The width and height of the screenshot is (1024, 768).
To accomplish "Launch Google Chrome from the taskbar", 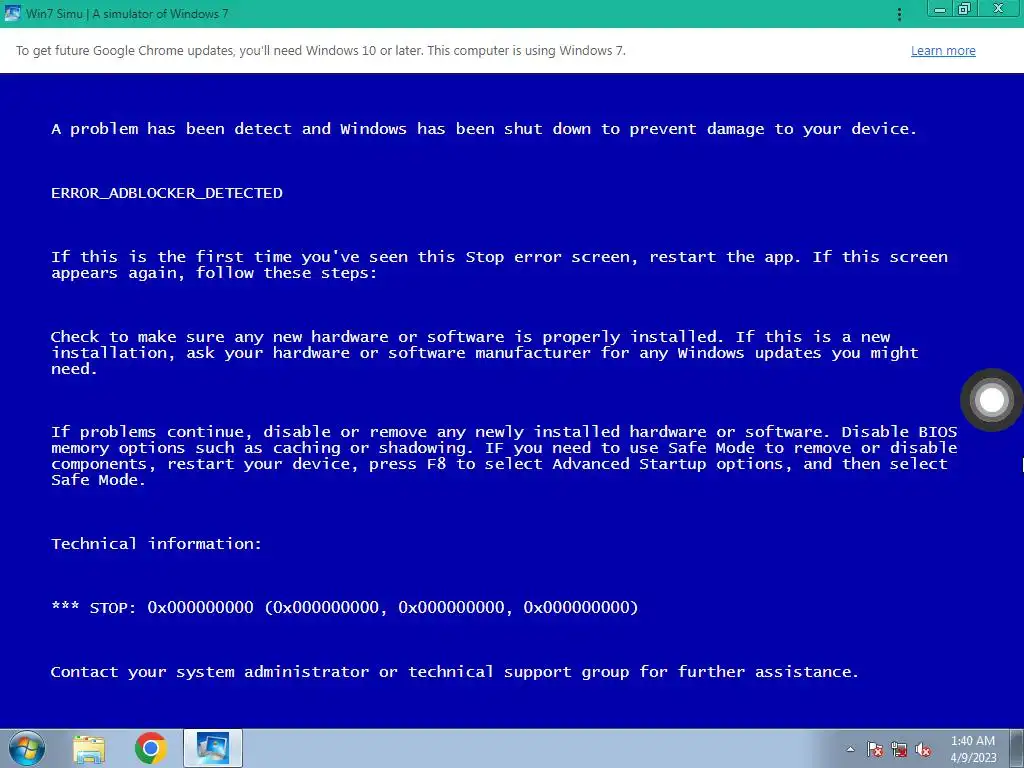I will [x=151, y=748].
